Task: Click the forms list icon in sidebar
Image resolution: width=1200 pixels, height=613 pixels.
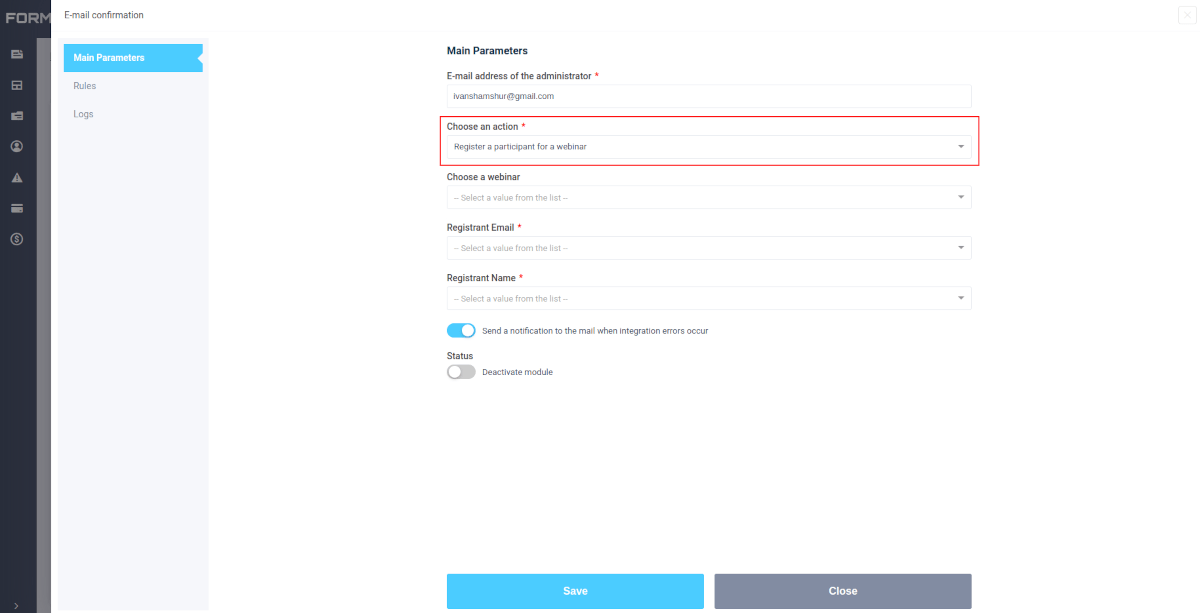Action: tap(17, 54)
